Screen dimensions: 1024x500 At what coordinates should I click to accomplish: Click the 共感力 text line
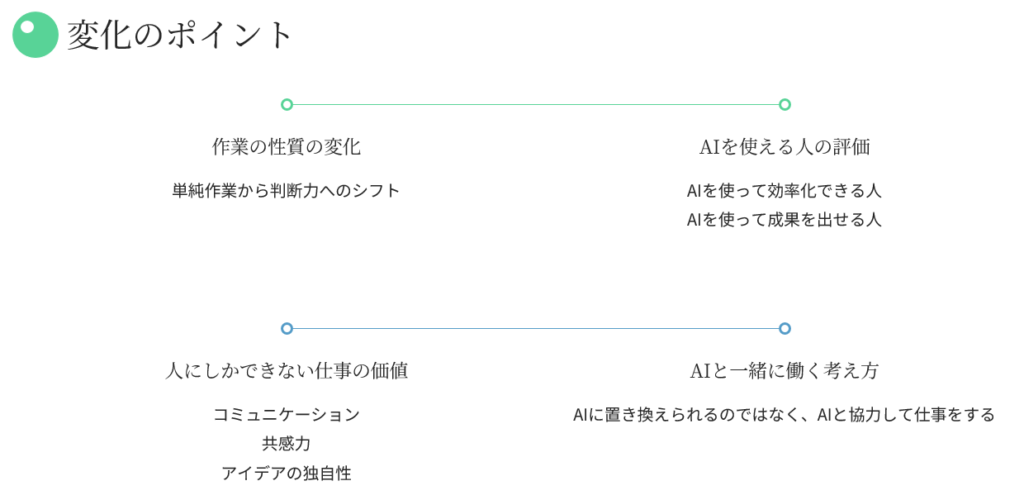tap(286, 444)
